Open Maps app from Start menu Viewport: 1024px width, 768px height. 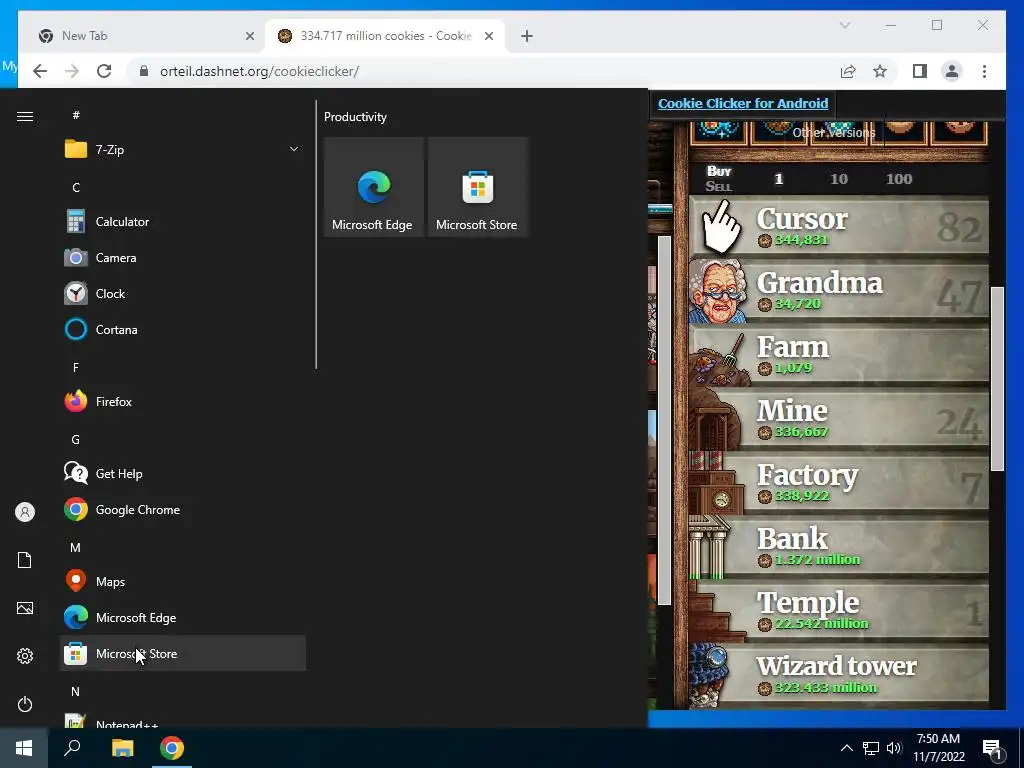[183, 581]
